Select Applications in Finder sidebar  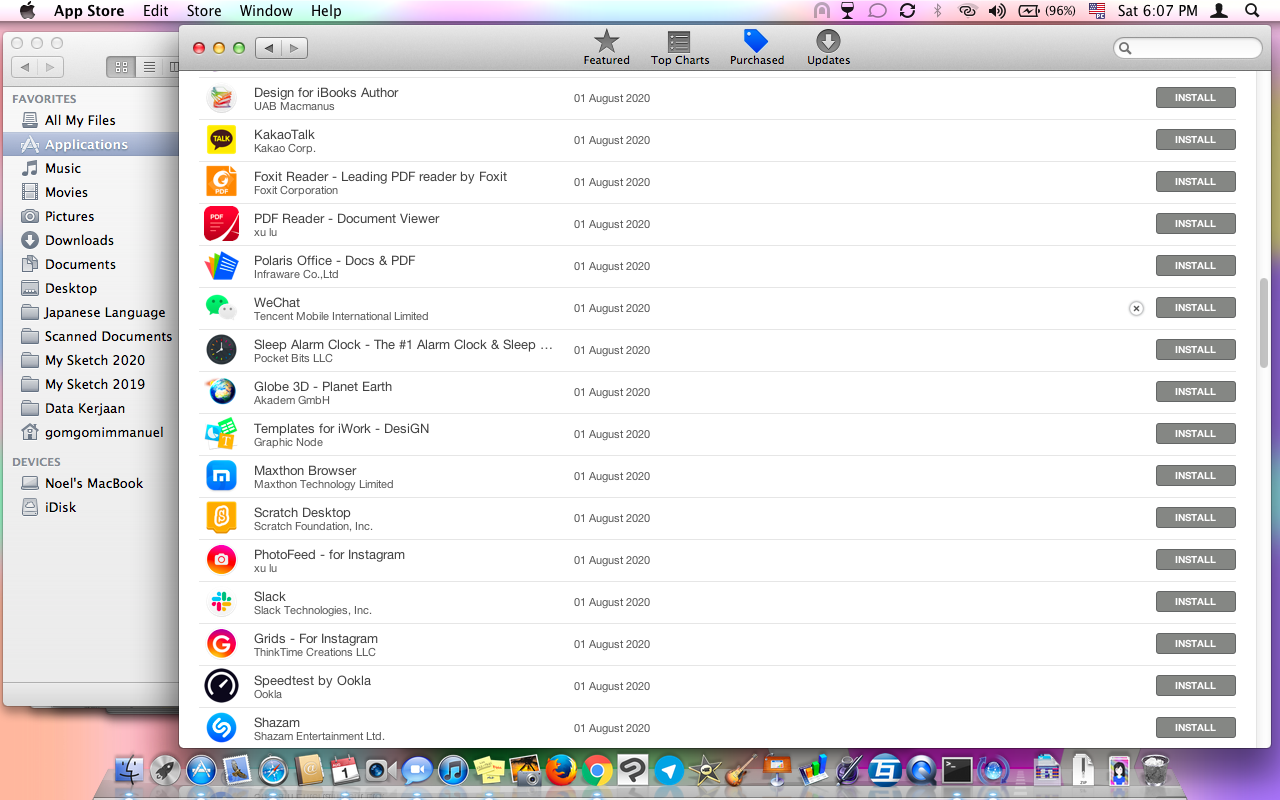point(91,144)
